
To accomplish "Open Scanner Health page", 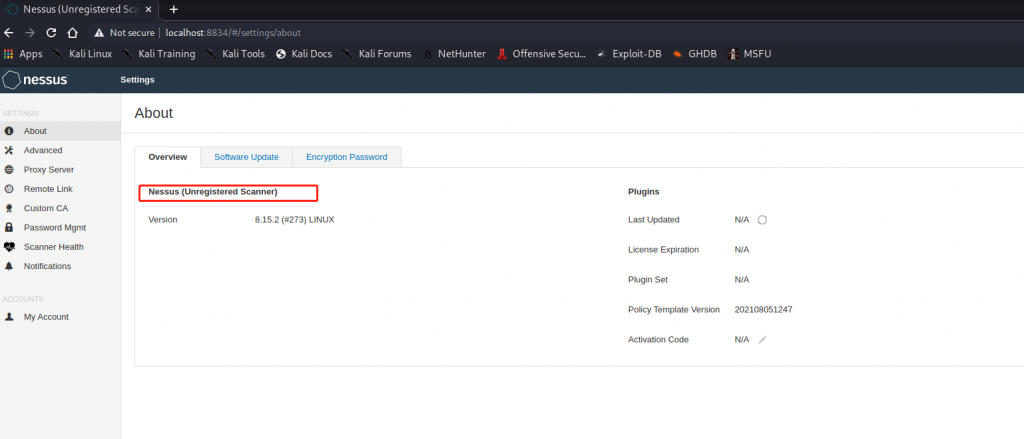I will pyautogui.click(x=60, y=247).
